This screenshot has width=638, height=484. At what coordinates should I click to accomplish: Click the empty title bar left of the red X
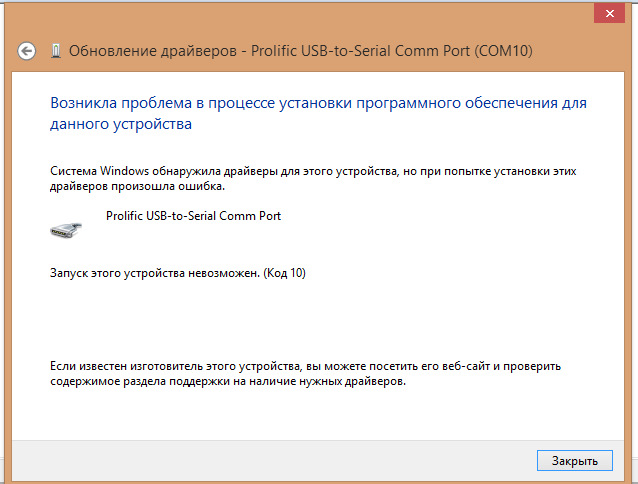pyautogui.click(x=300, y=14)
